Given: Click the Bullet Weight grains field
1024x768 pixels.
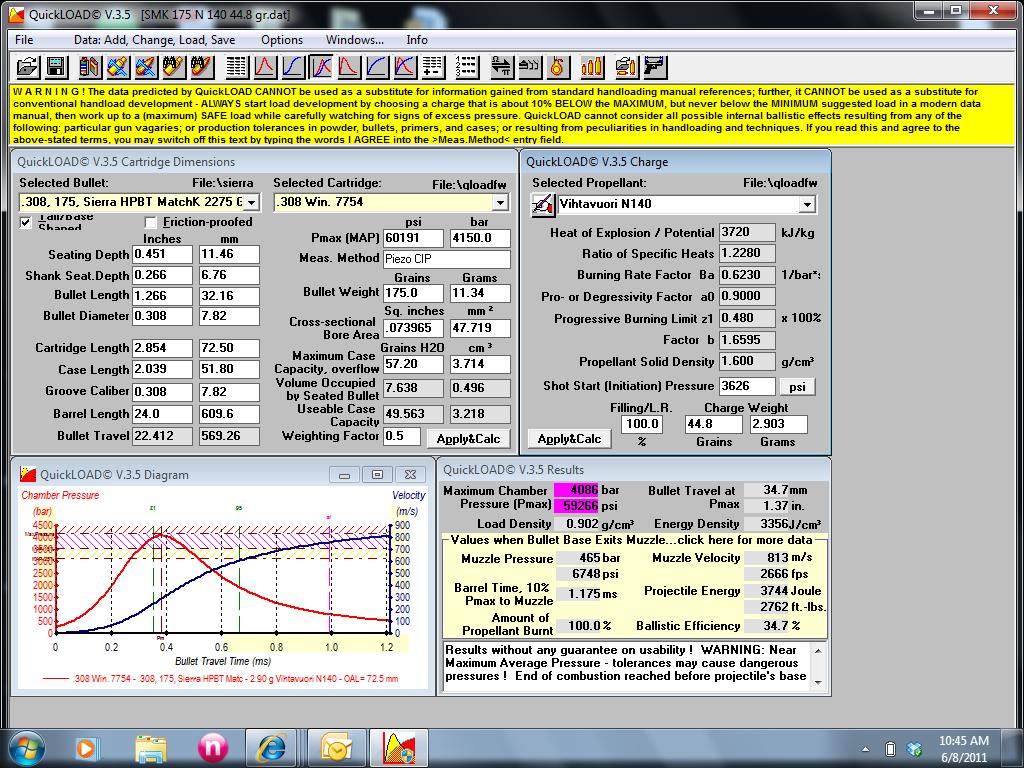Looking at the screenshot, I should click(x=413, y=293).
